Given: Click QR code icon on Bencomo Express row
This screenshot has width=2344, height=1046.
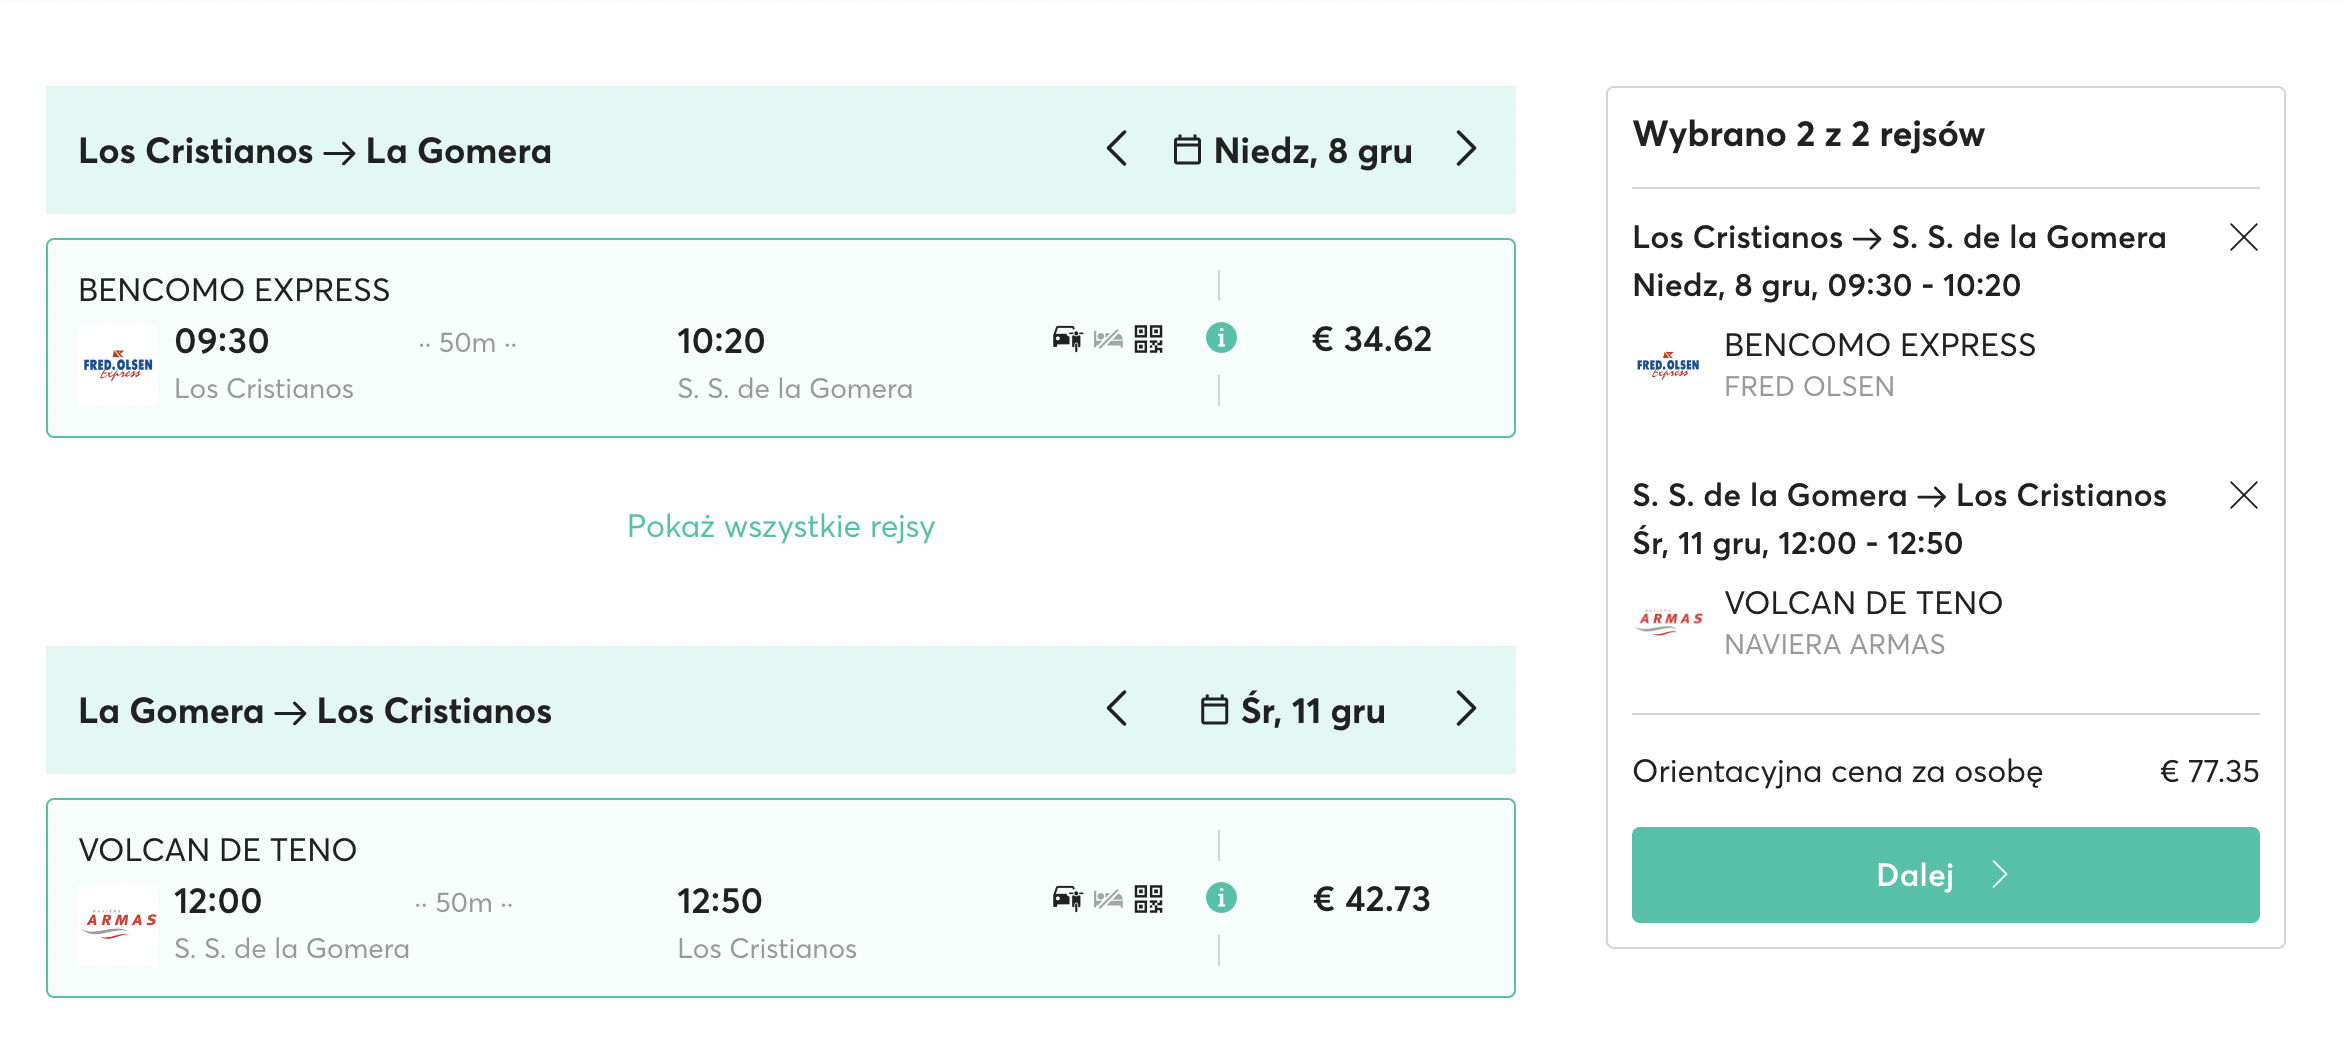Looking at the screenshot, I should tap(1149, 339).
